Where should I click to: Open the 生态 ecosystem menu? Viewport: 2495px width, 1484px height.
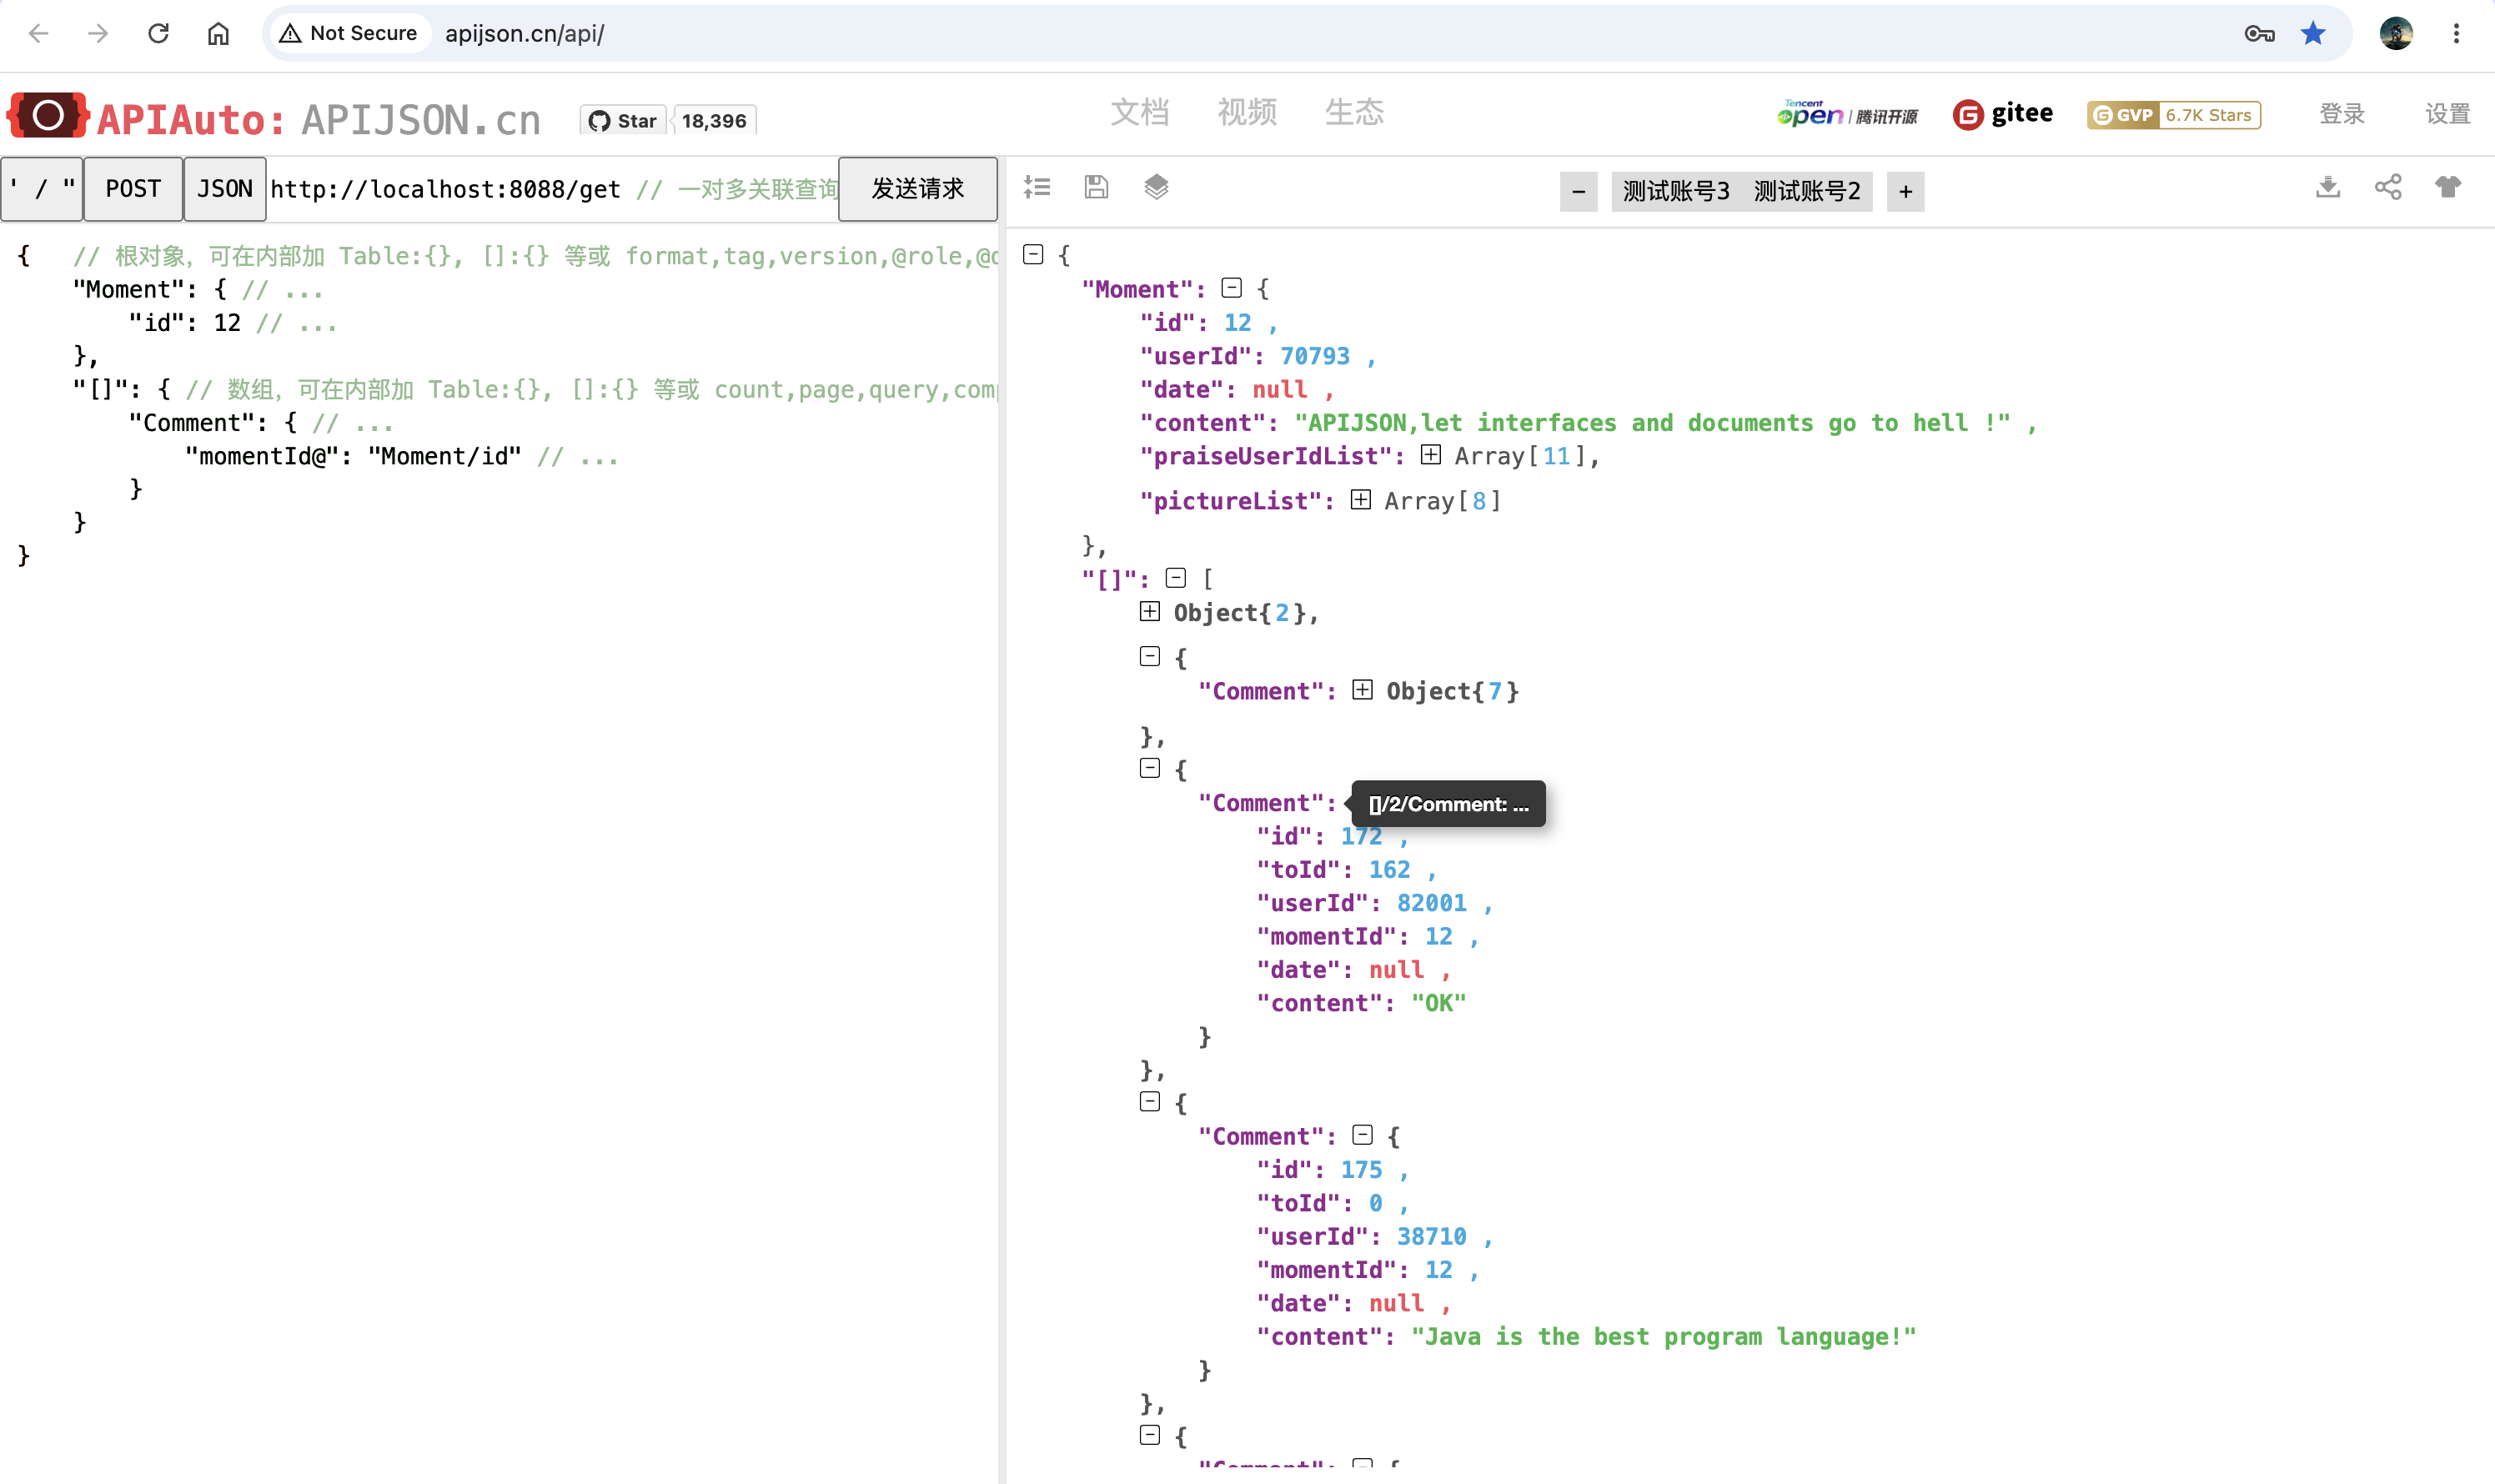click(x=1354, y=112)
